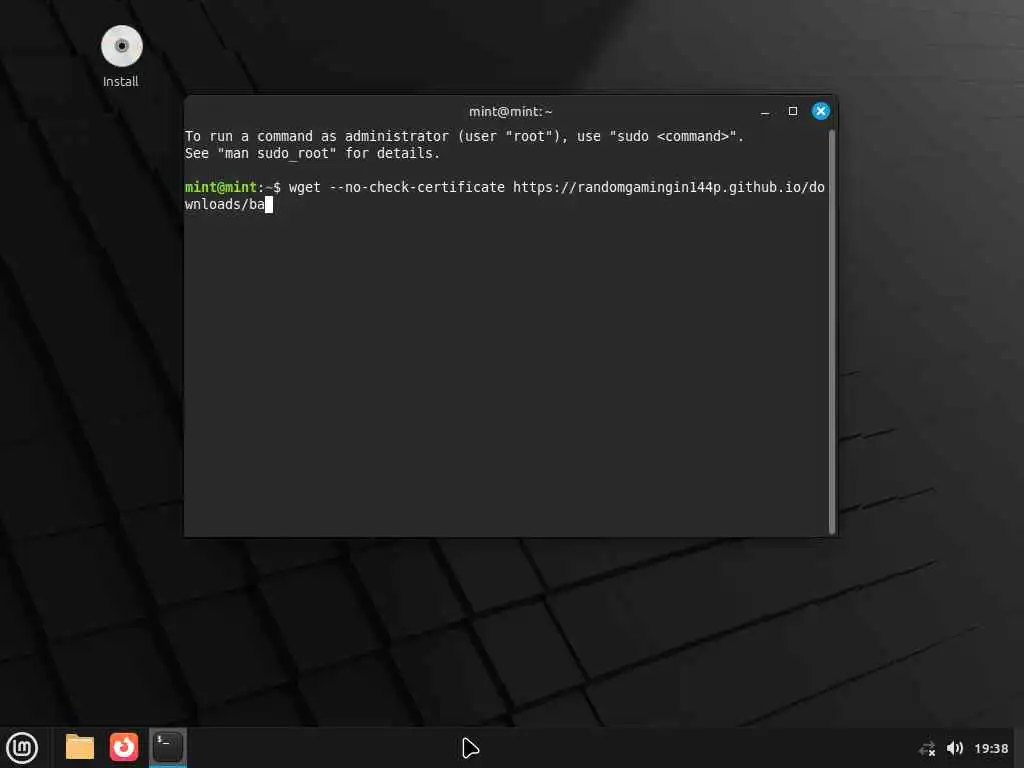This screenshot has height=768, width=1024.
Task: Launch the file manager from the taskbar
Action: click(80, 747)
